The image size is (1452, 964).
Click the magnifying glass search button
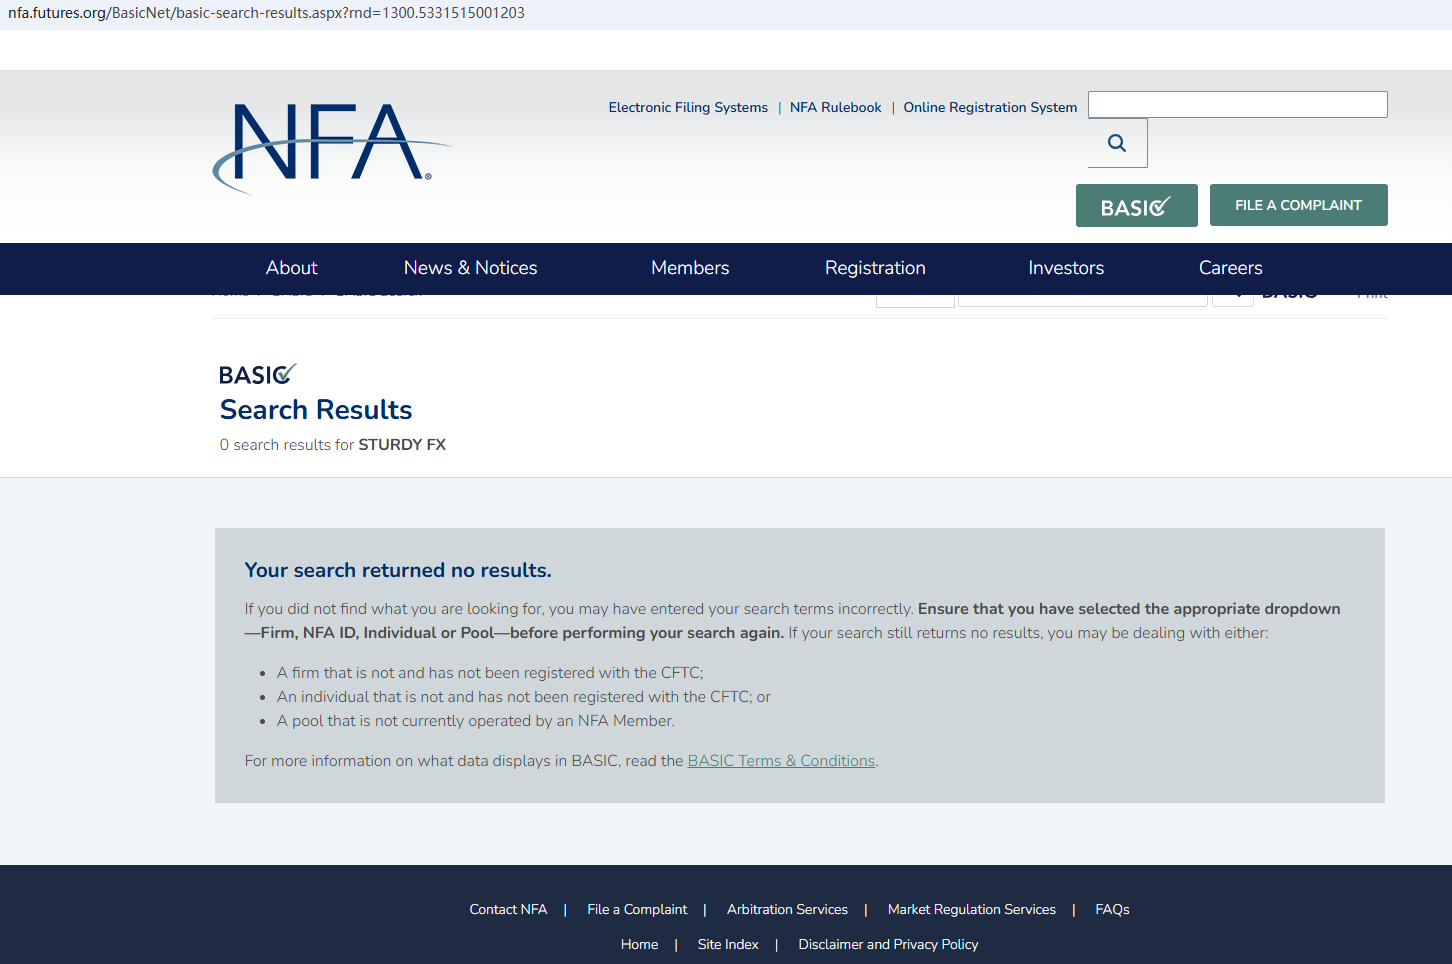(1117, 143)
